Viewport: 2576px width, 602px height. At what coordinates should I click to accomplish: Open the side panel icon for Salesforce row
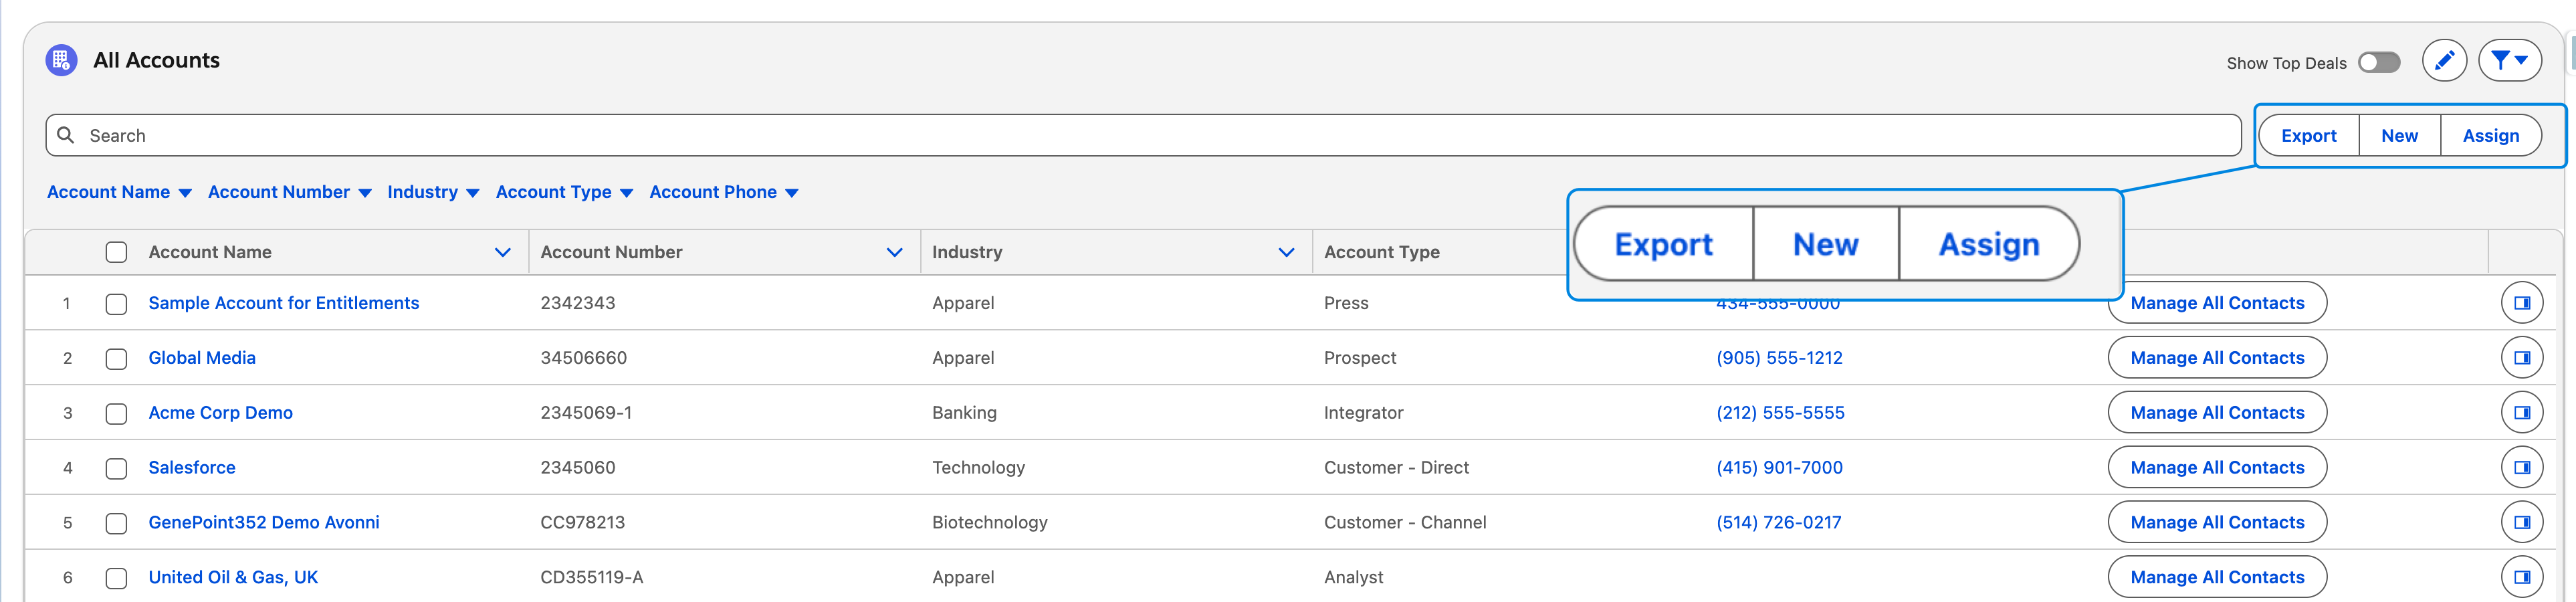coord(2521,468)
